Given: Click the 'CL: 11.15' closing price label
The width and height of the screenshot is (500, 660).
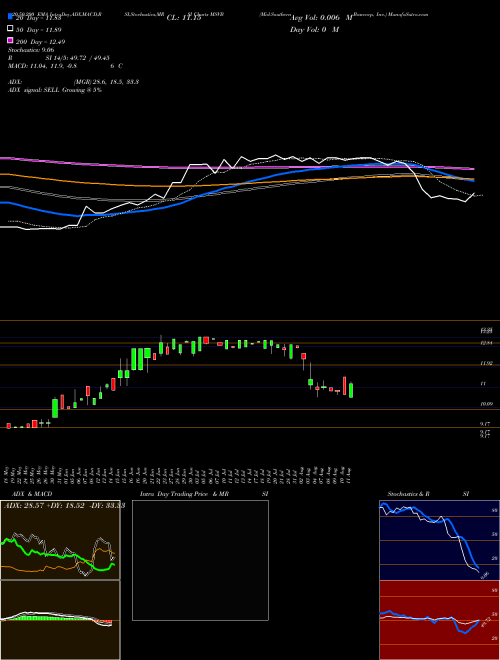Looking at the screenshot, I should pos(184,18).
